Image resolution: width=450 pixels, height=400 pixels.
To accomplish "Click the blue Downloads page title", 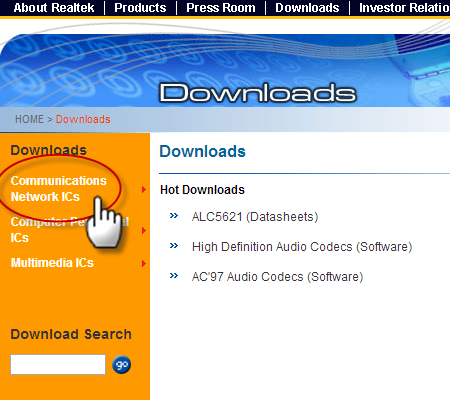I will click(203, 151).
